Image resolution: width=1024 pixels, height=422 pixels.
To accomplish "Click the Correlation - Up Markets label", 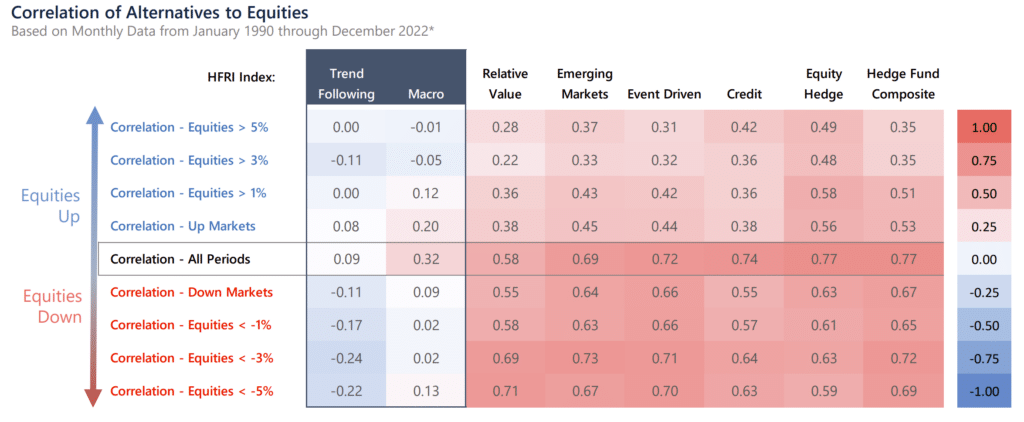I will click(183, 226).
